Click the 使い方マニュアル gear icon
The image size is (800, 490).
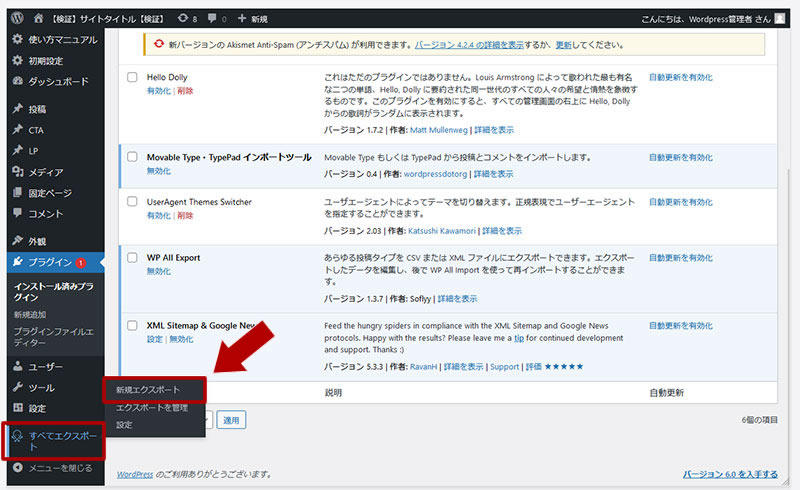tap(18, 39)
